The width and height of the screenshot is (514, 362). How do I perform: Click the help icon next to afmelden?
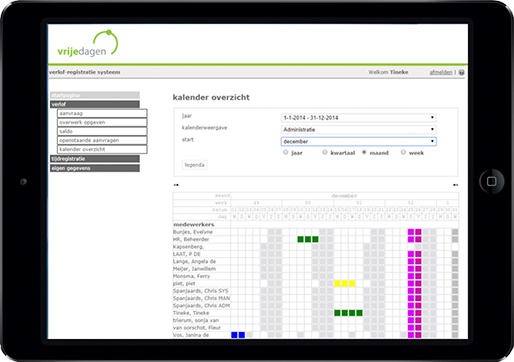click(x=461, y=72)
